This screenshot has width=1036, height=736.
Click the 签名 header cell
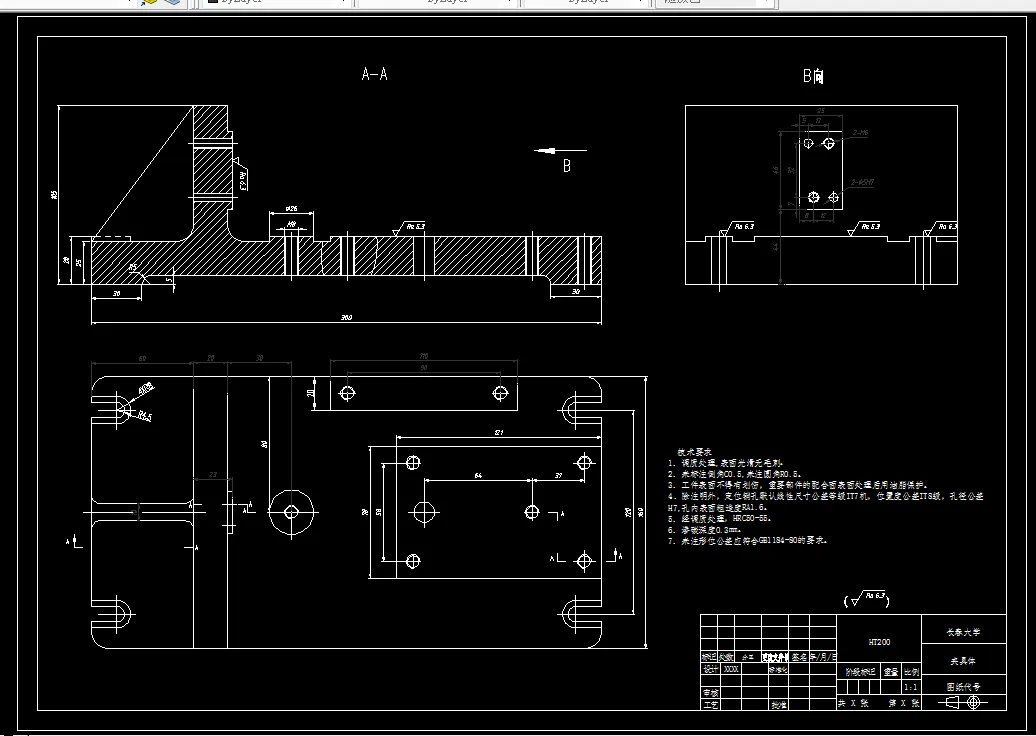coord(799,657)
